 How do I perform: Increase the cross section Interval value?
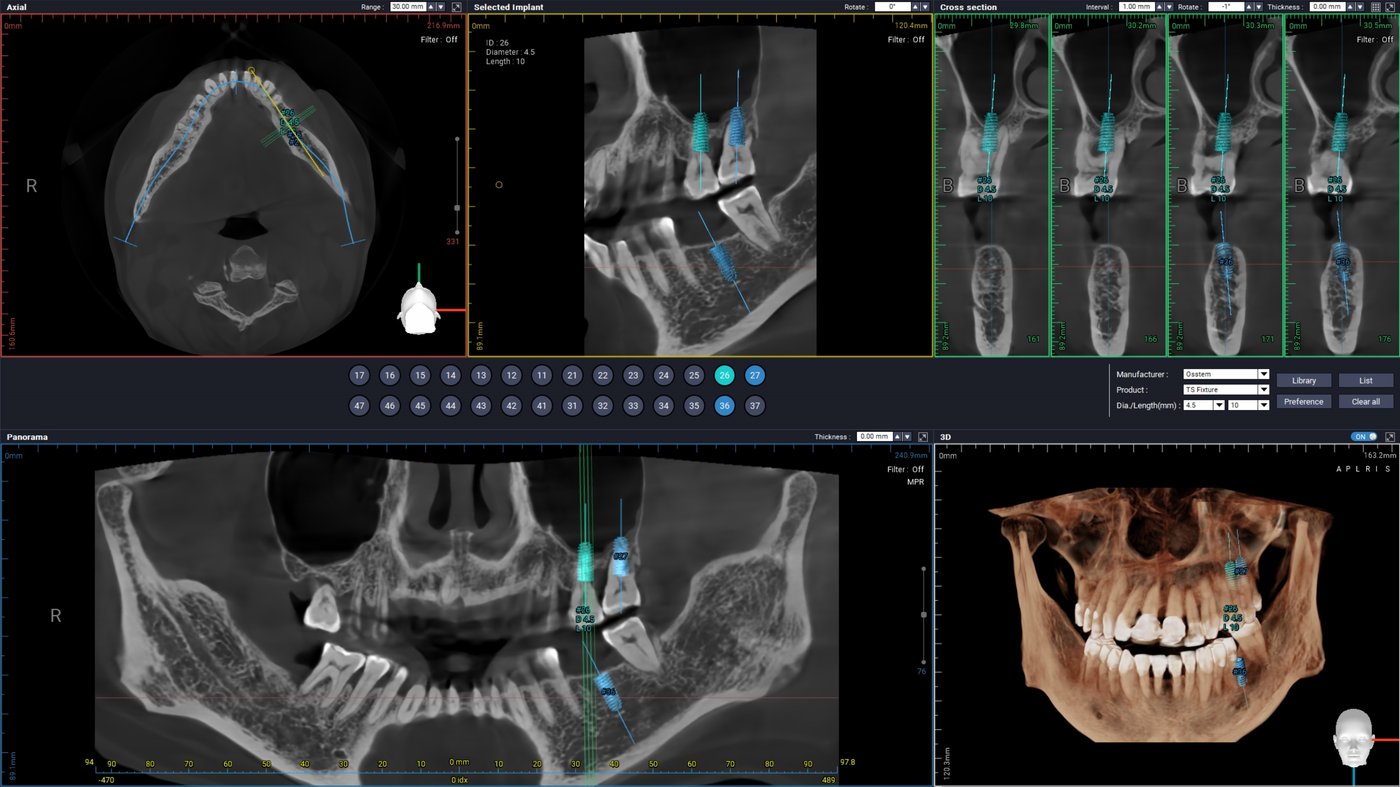point(1160,6)
